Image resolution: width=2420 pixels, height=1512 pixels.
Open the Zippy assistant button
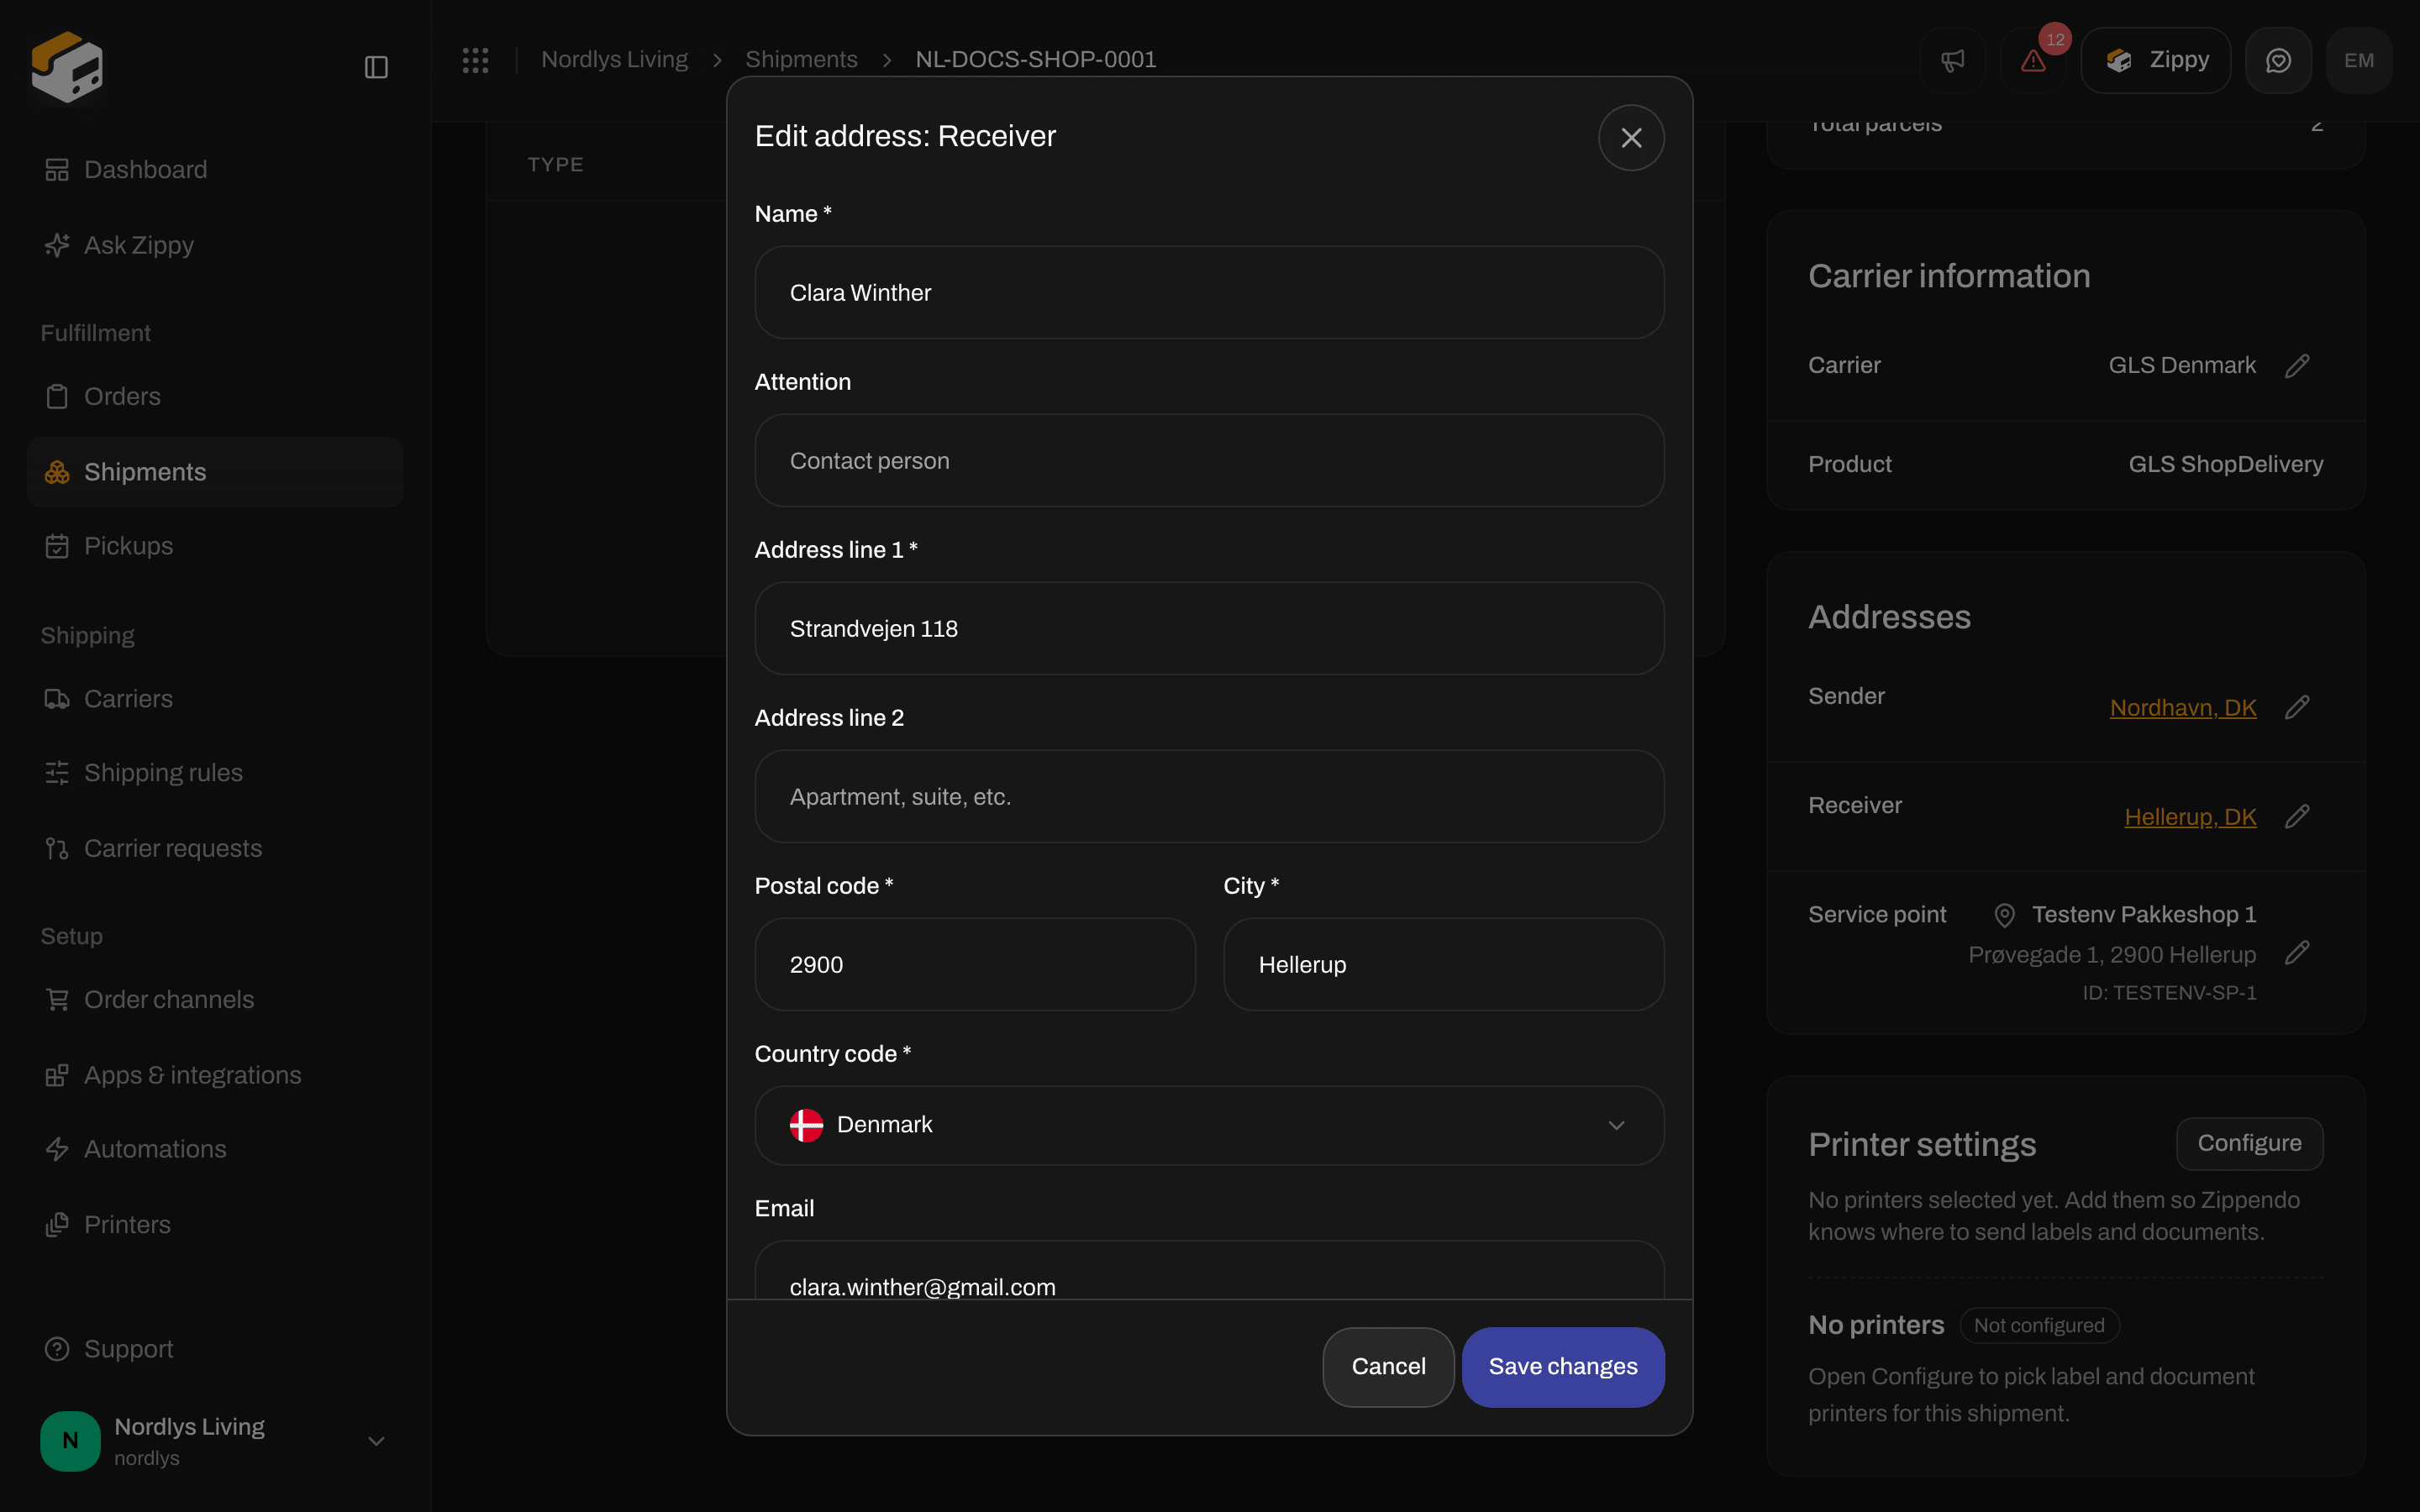(2155, 60)
